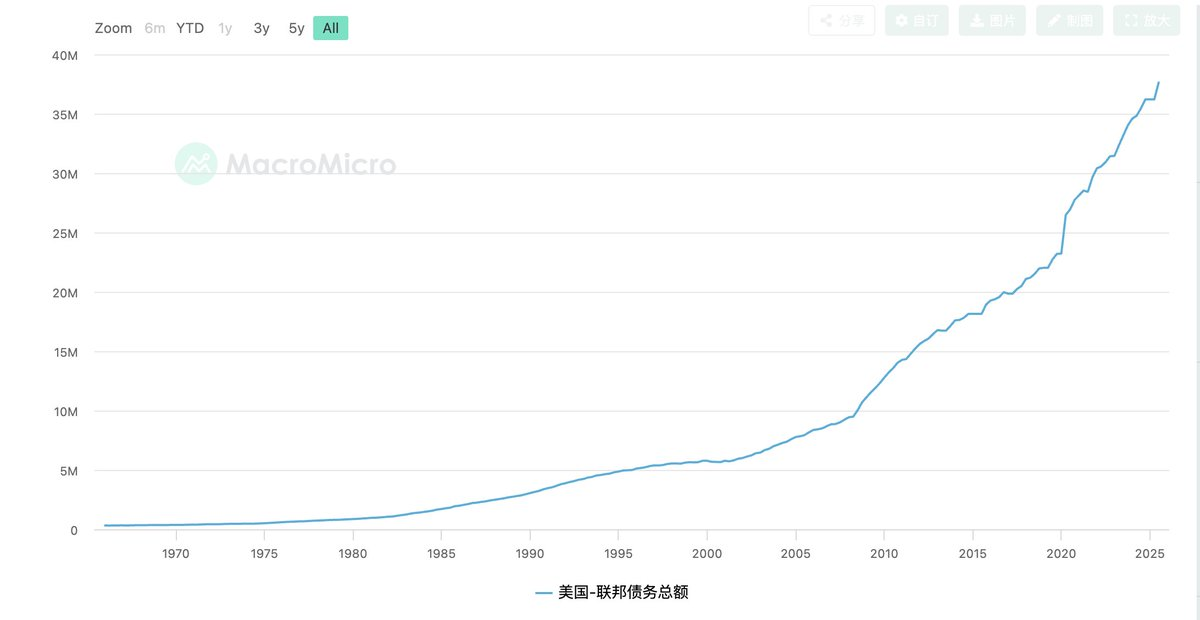Toggle the 美国-联邦债务总额 legend series
Viewport: 1200px width, 620px height.
tap(623, 592)
